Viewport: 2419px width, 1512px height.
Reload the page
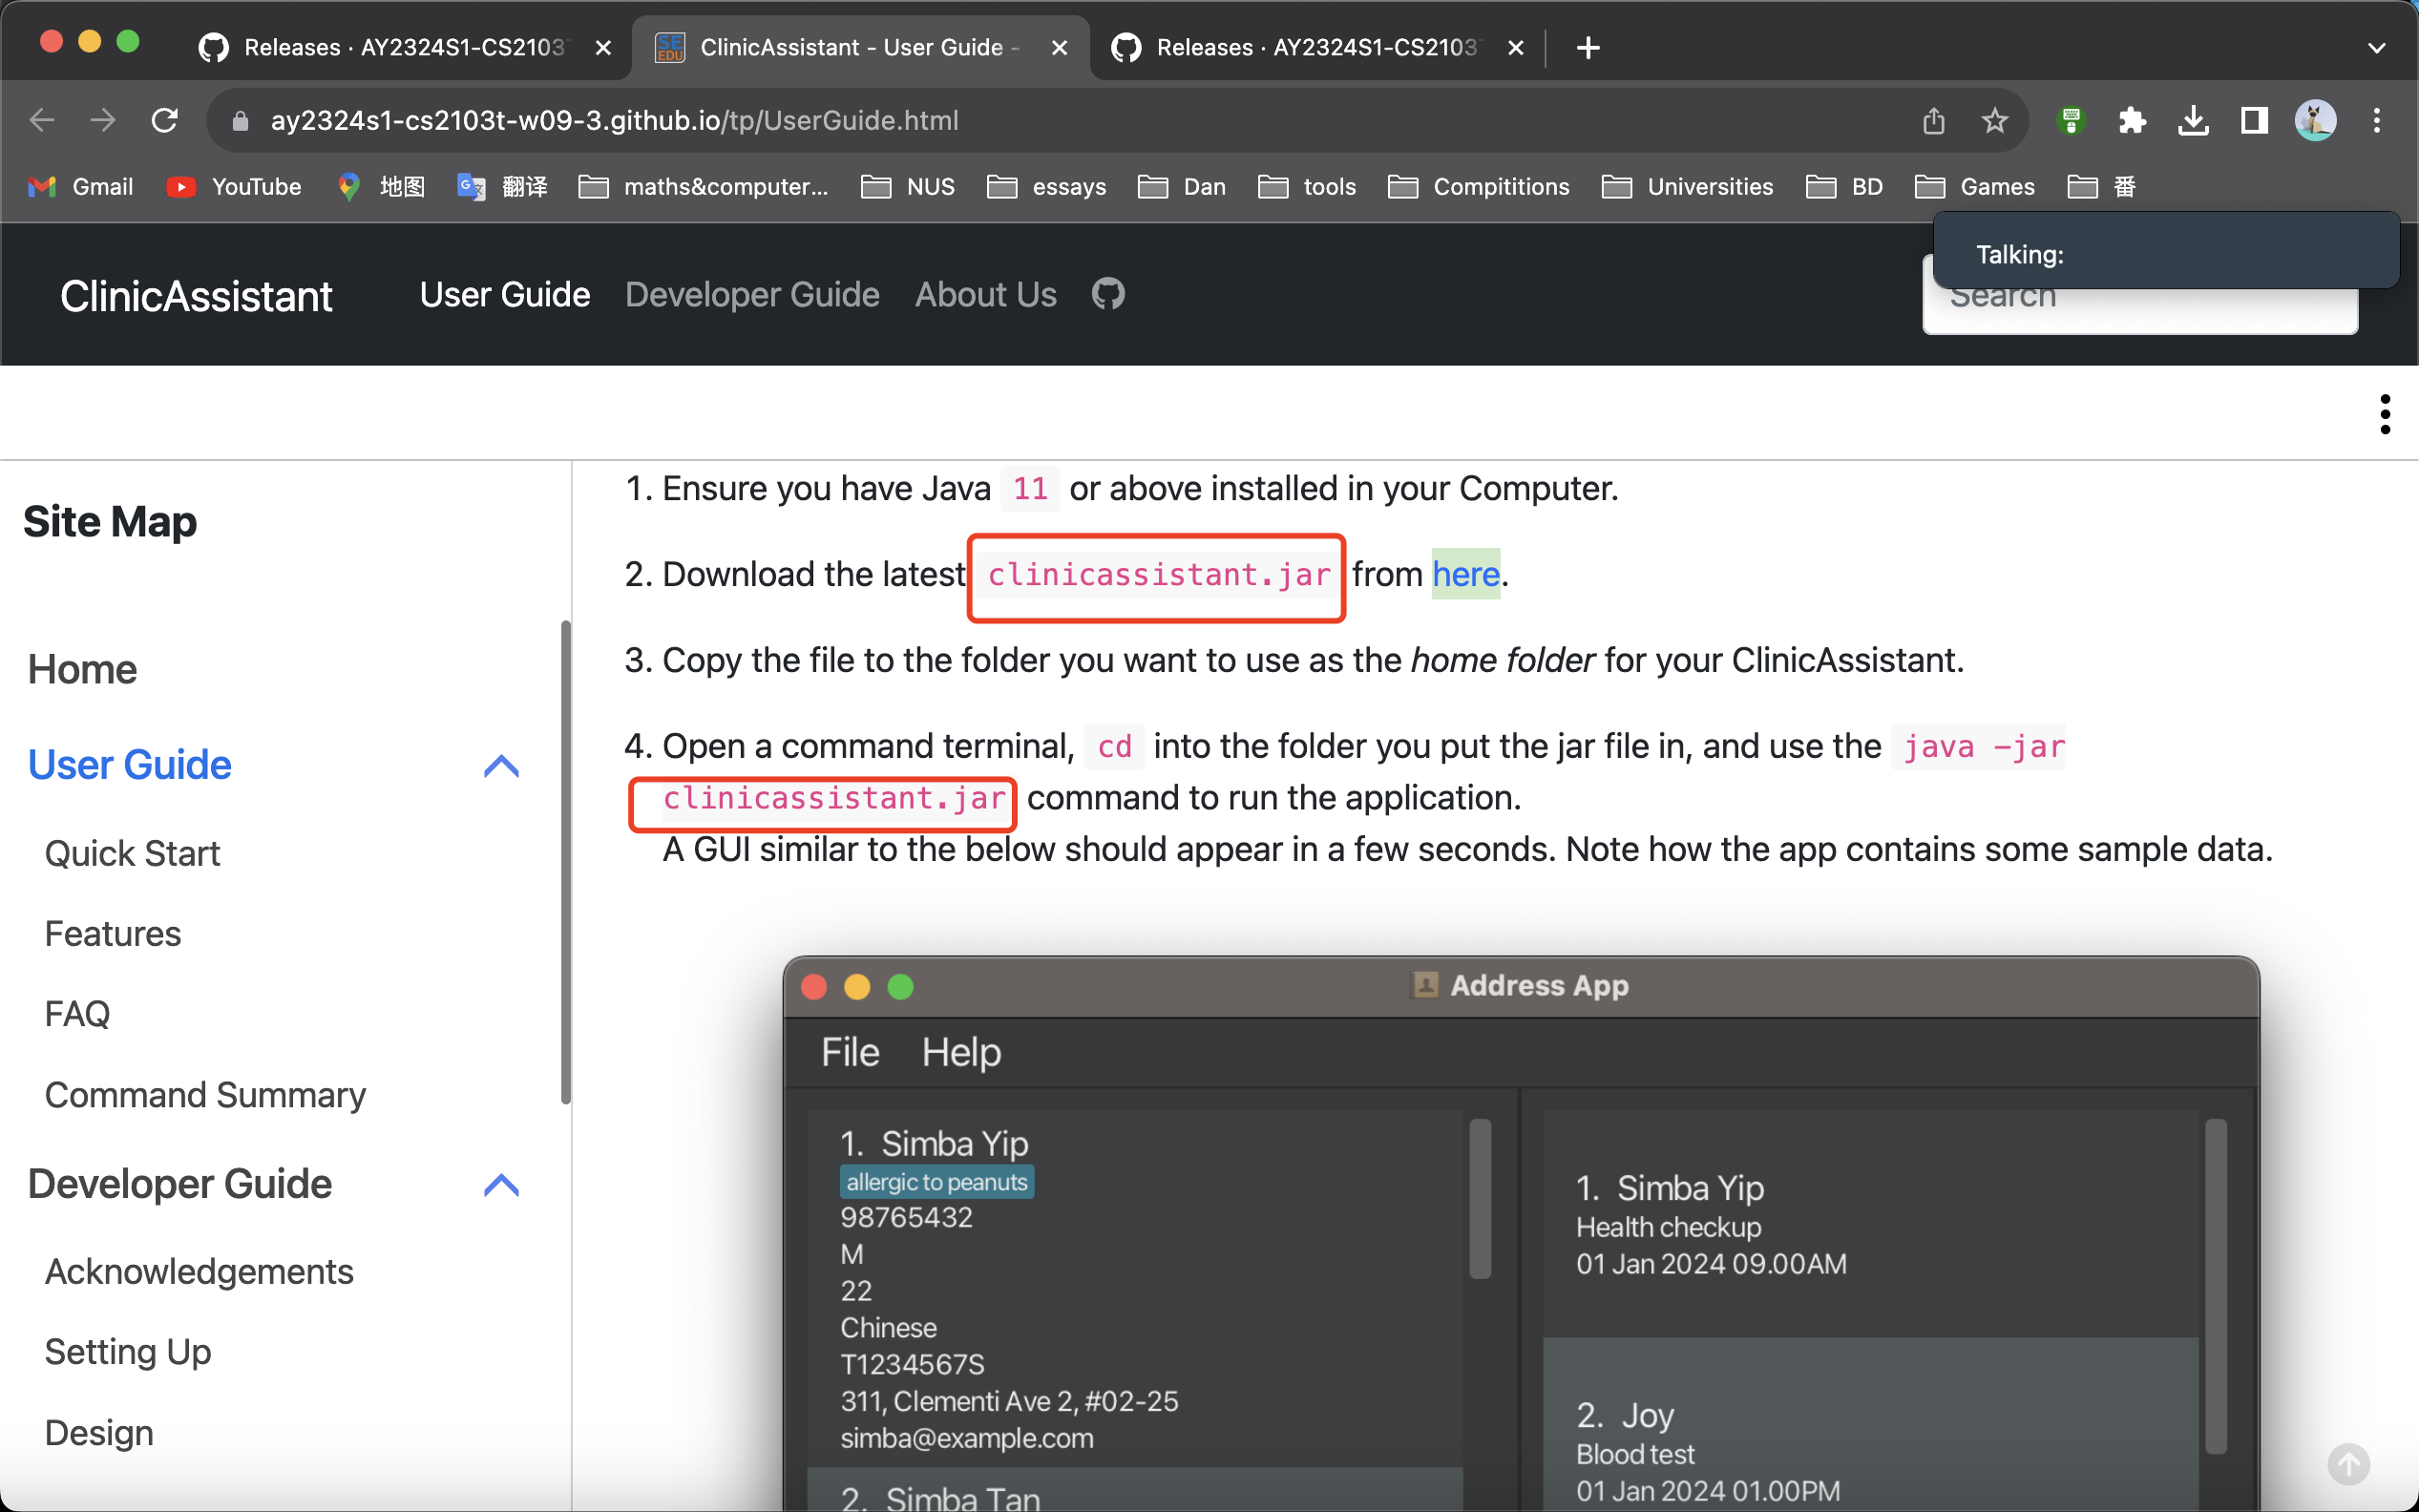[165, 121]
